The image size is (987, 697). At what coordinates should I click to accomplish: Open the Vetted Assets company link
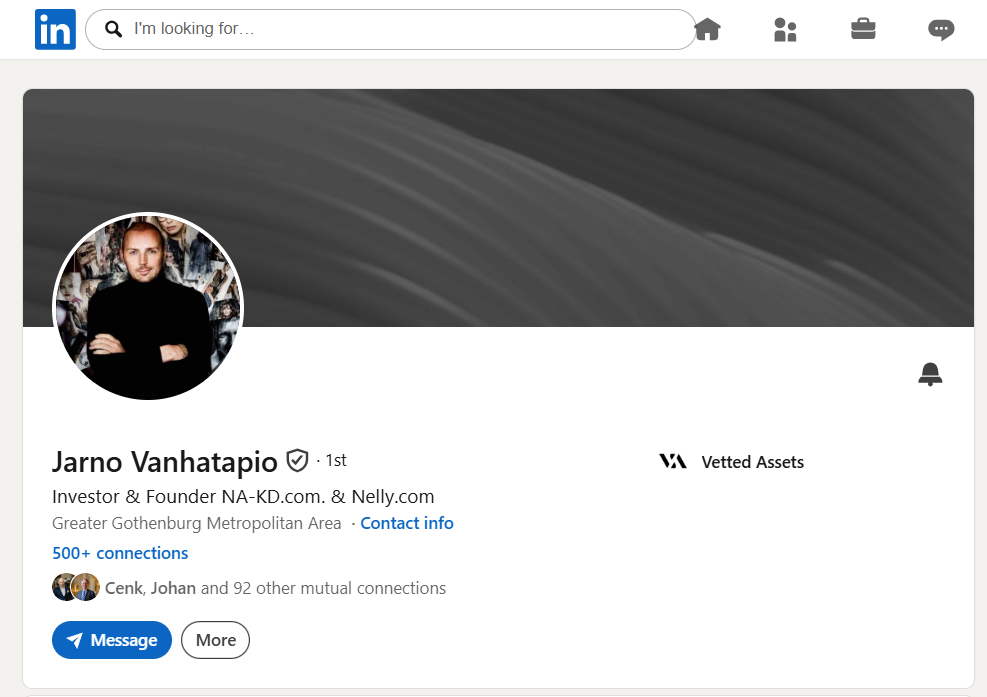752,462
